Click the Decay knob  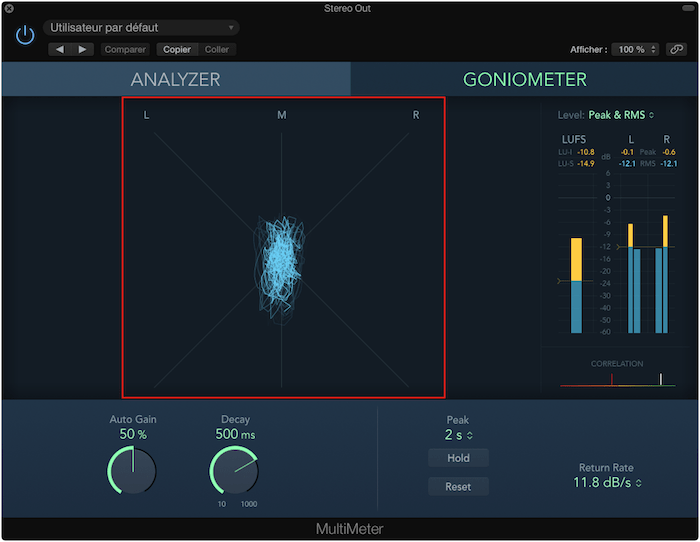[x=234, y=471]
